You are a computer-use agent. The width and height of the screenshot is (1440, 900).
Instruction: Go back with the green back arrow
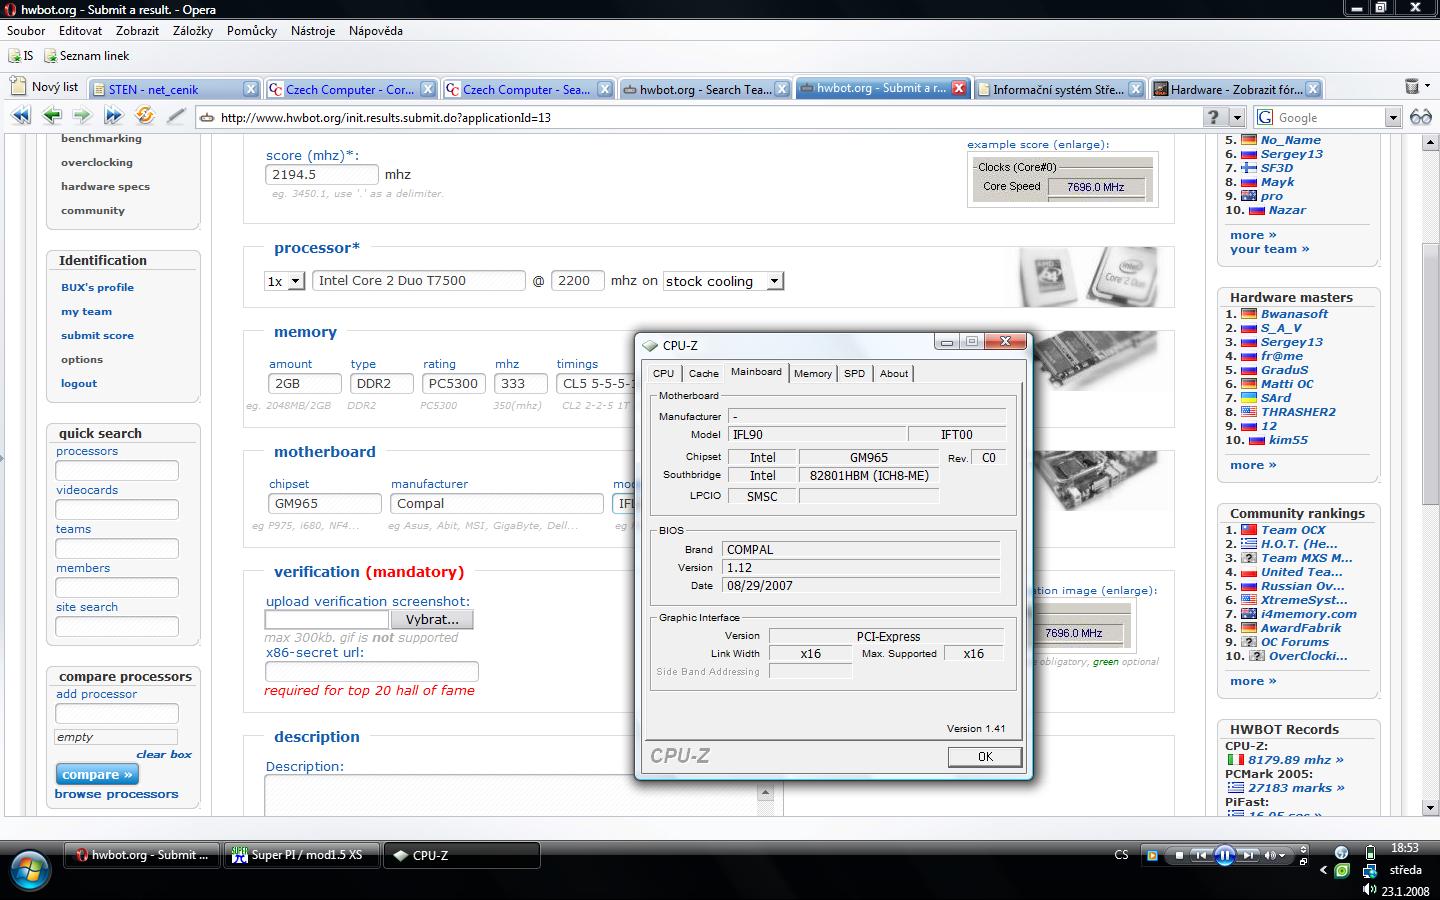coord(52,116)
